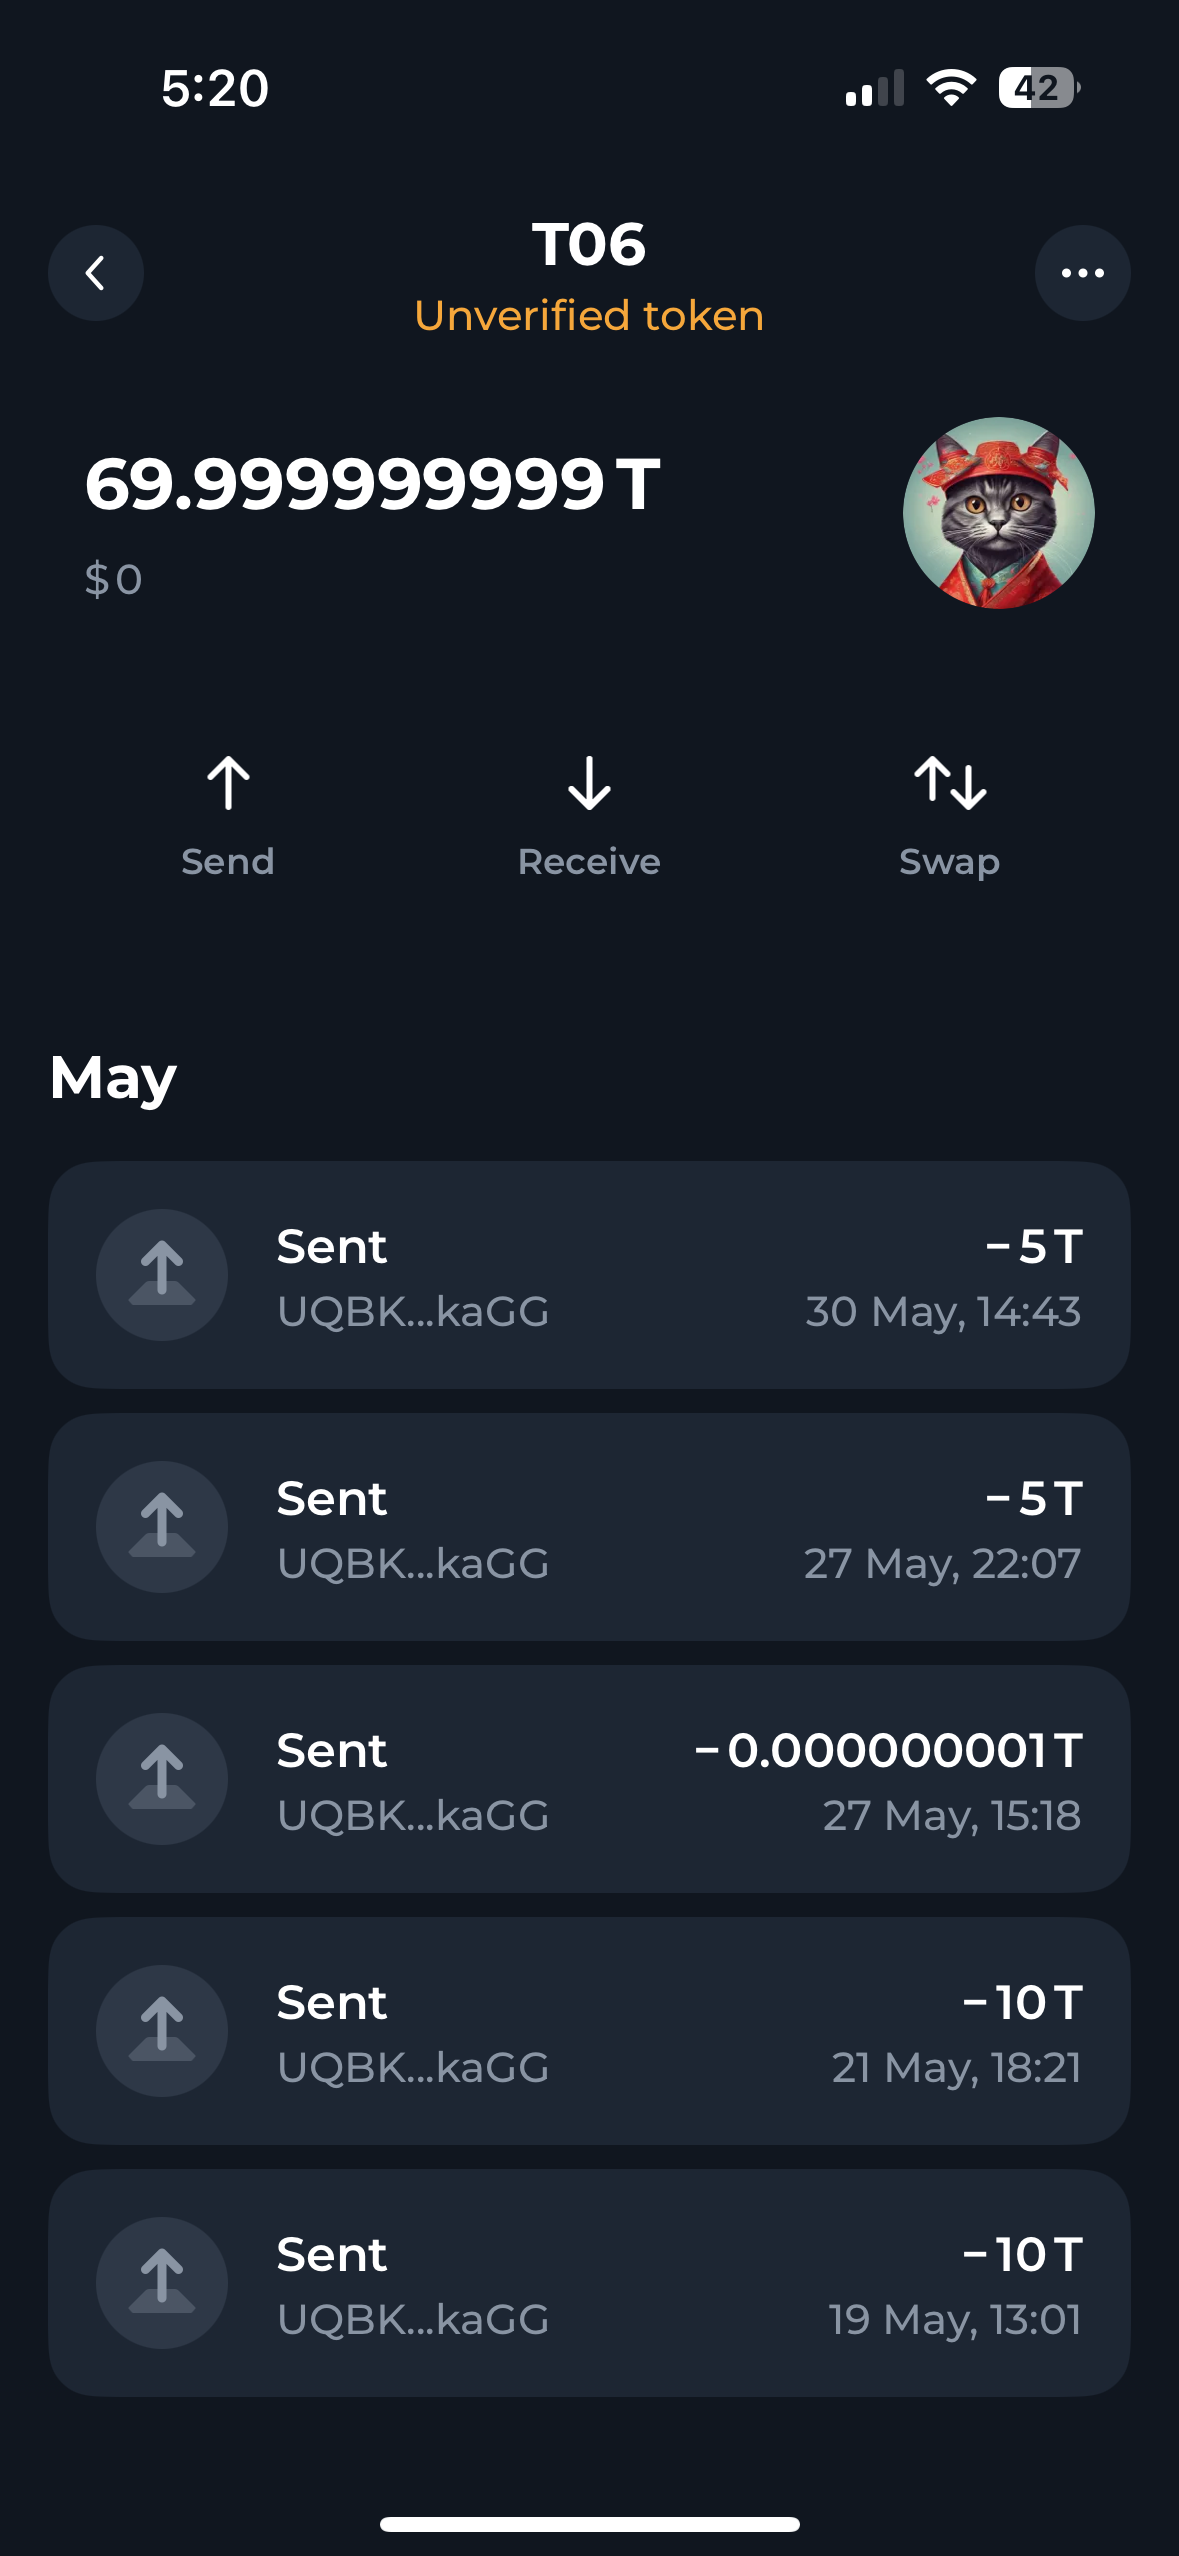
Task: Tap the 69.999999999 T balance amount
Action: coord(372,485)
